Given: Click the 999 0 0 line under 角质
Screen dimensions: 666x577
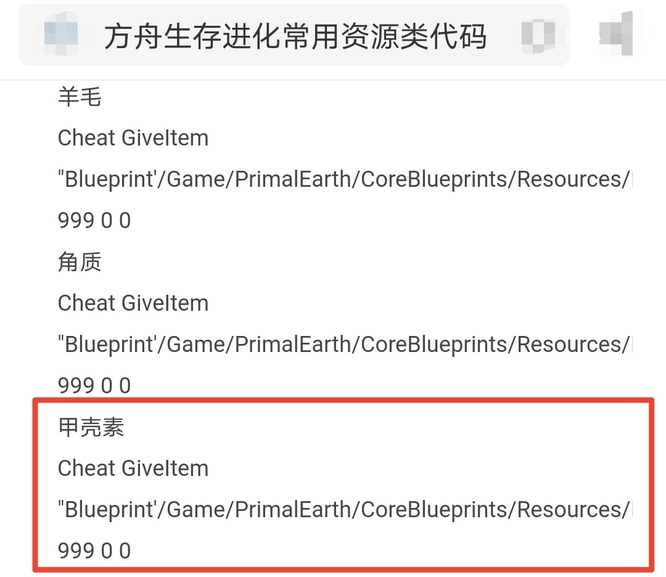Looking at the screenshot, I should [94, 386].
